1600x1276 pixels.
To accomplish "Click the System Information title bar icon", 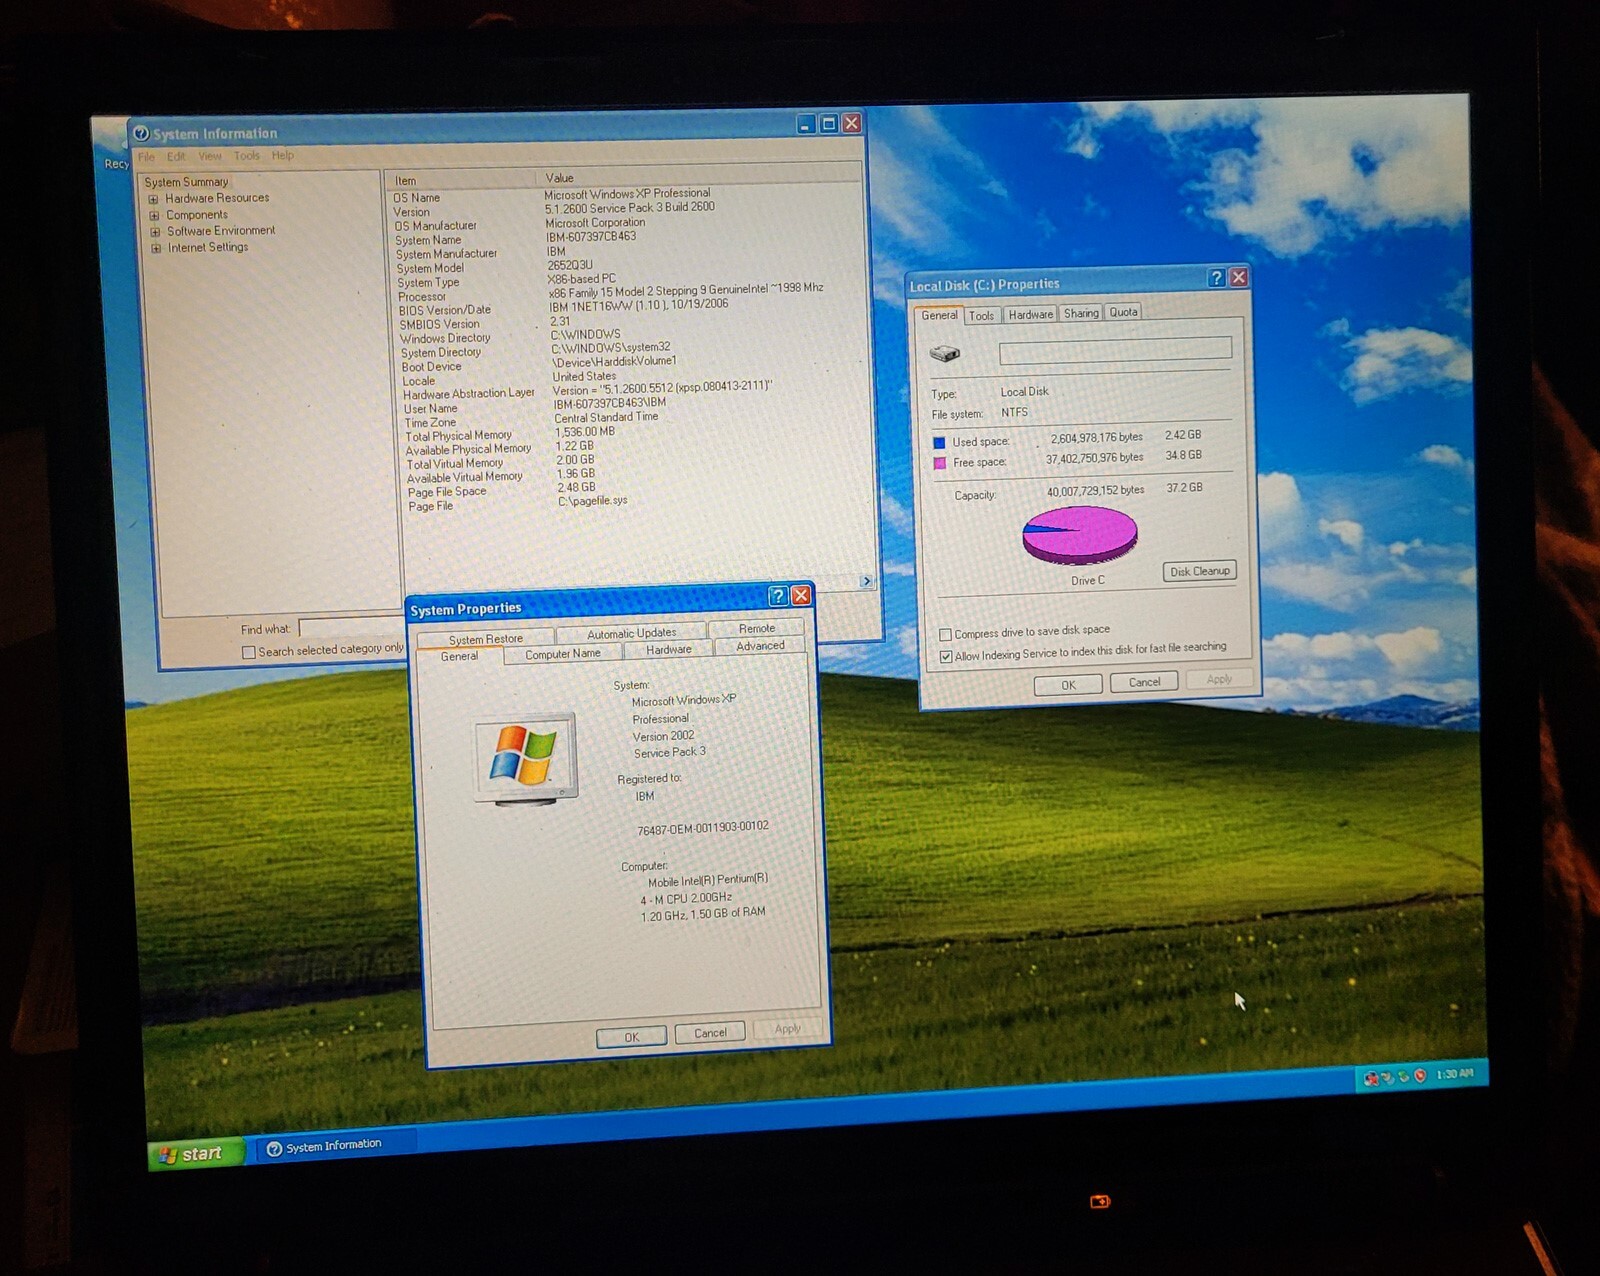I will tap(141, 133).
